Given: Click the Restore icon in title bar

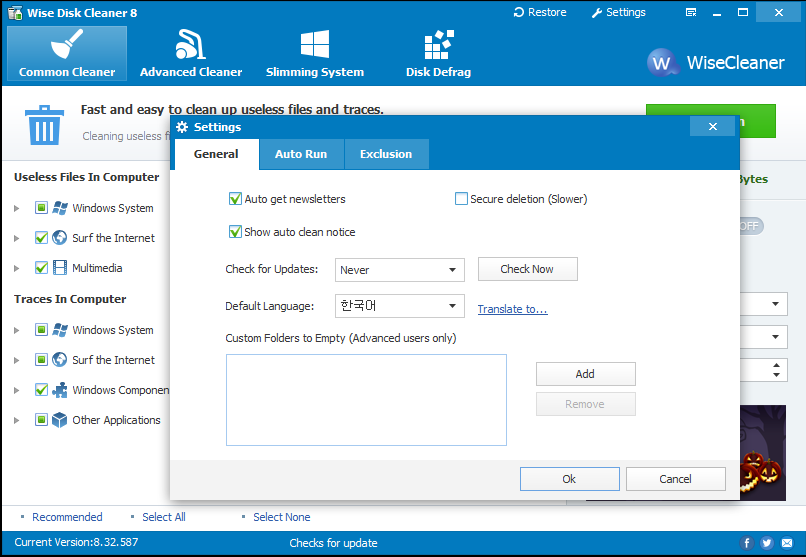Looking at the screenshot, I should [519, 12].
